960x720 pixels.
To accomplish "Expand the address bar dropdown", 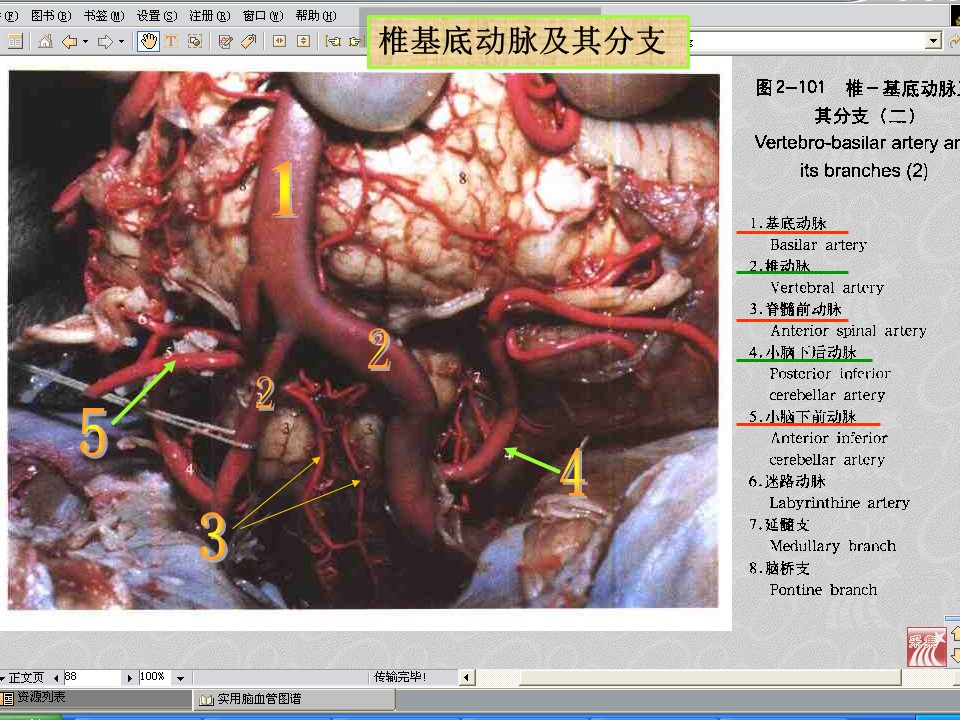I will [934, 41].
